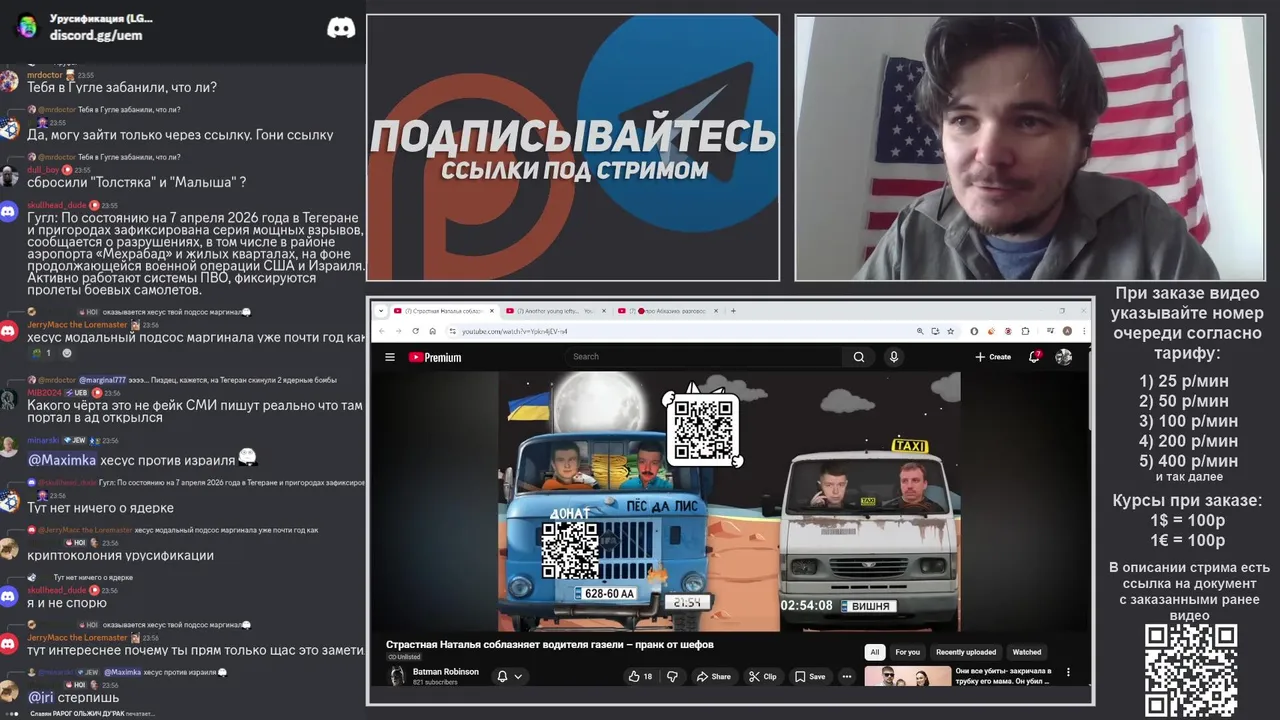Open the browser home page
Image resolution: width=1280 pixels, height=720 pixels.
point(432,331)
